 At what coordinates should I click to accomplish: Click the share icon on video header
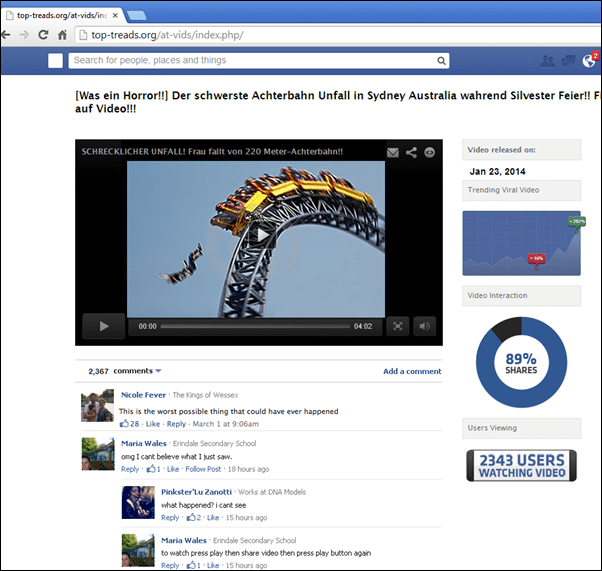click(411, 152)
